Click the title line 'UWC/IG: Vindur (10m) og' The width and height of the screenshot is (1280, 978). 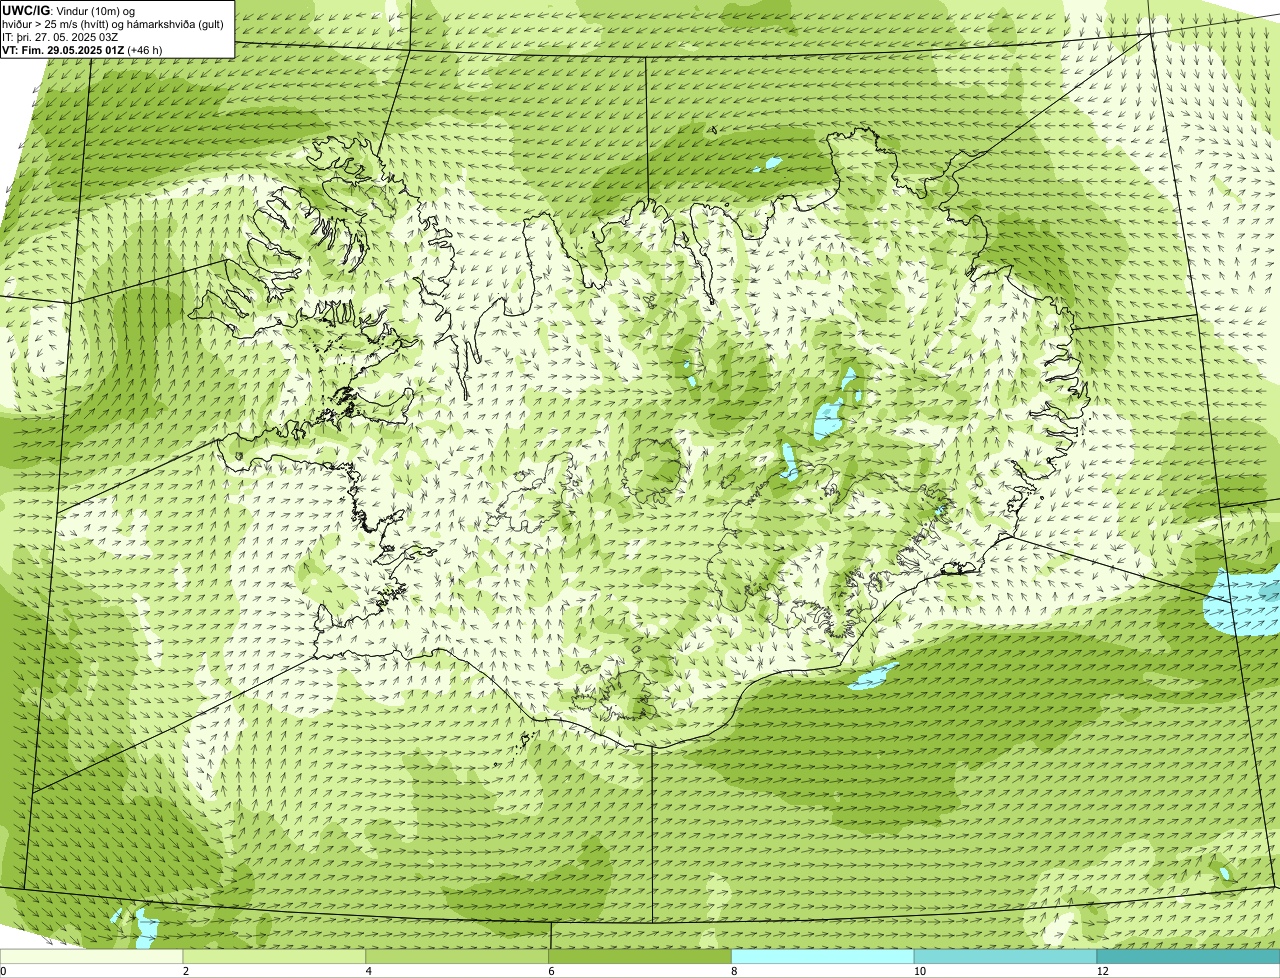(x=69, y=10)
